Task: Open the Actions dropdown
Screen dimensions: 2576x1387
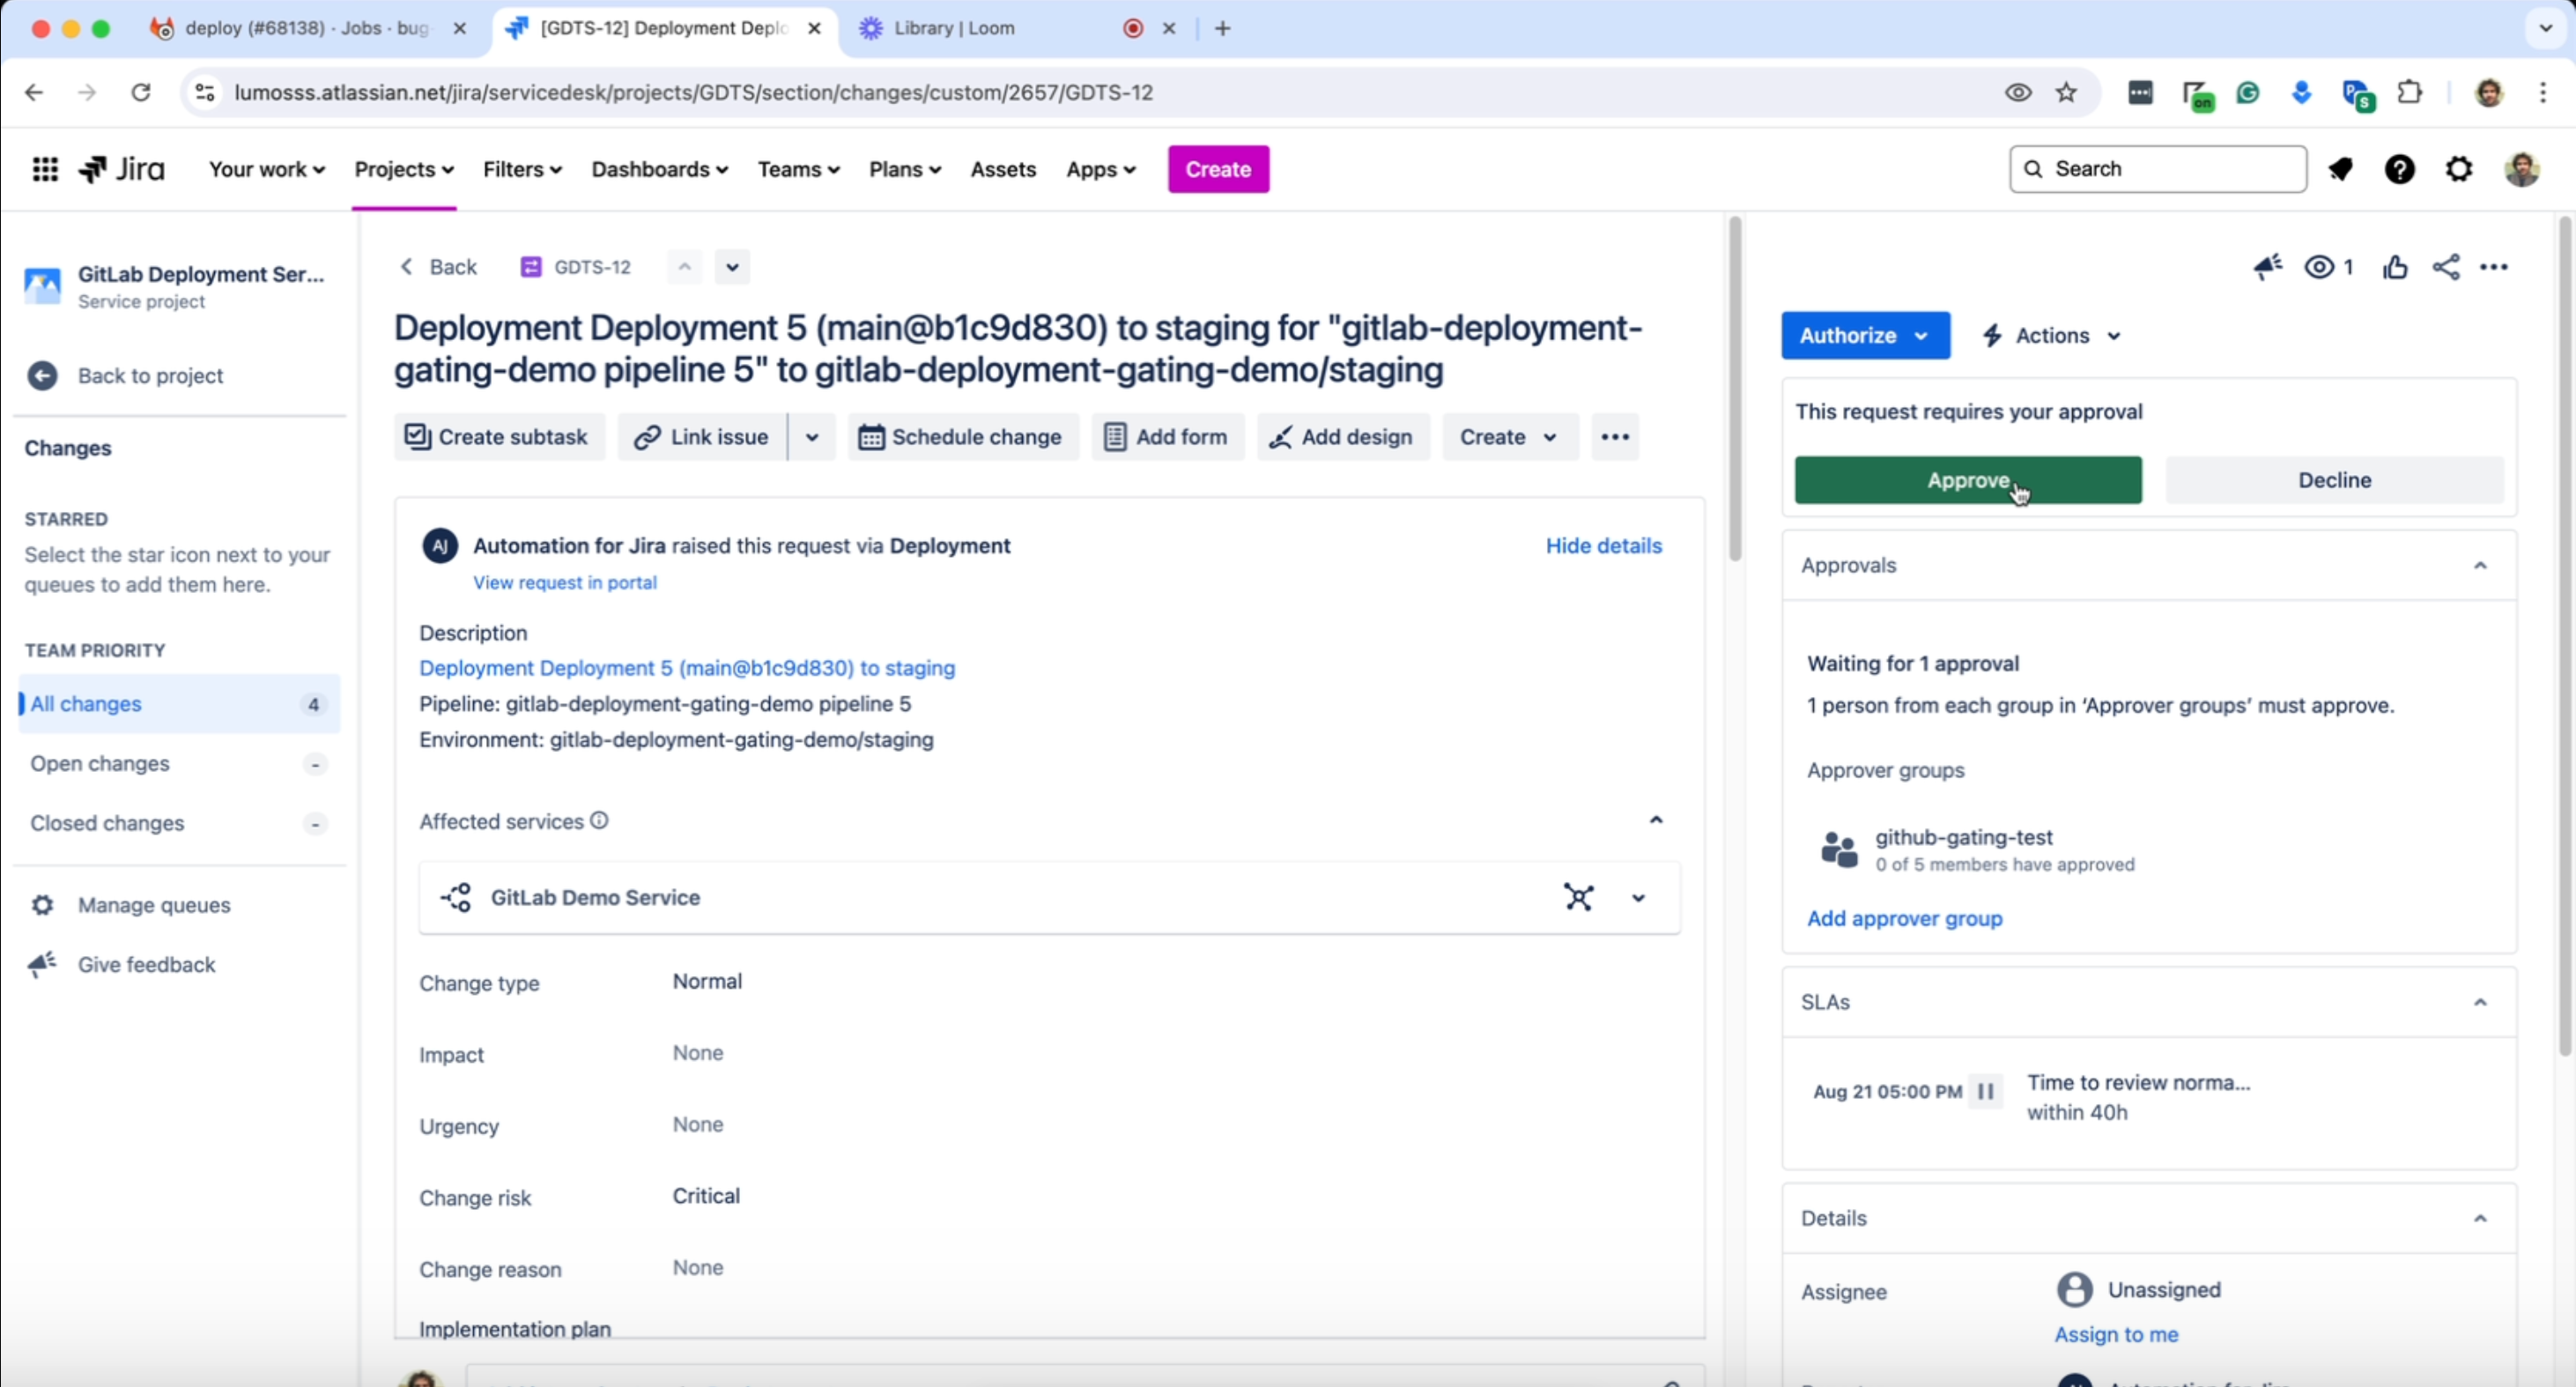Action: pos(2051,335)
